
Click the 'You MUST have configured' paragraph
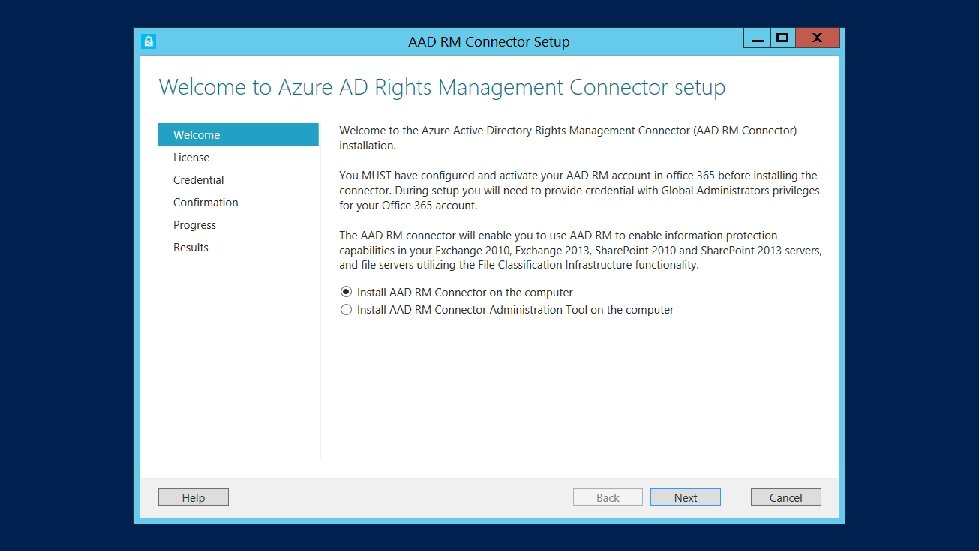579,190
